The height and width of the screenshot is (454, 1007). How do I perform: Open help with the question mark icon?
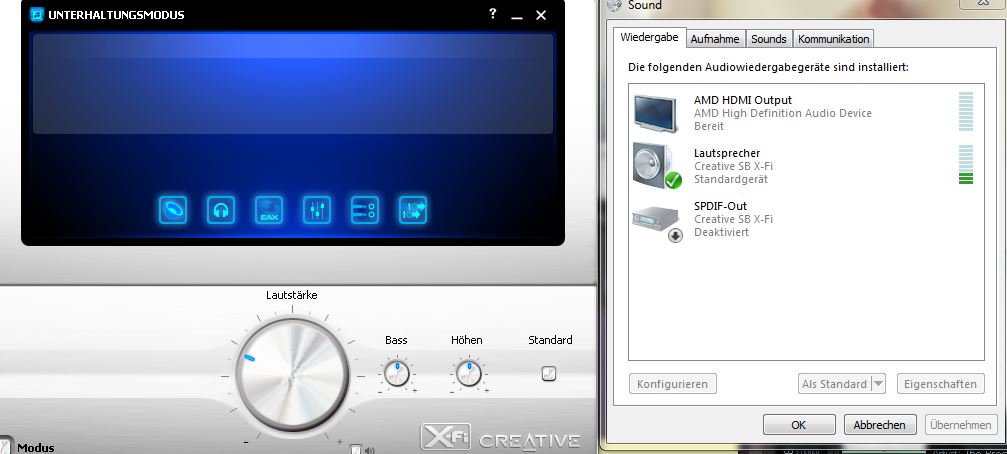point(493,13)
